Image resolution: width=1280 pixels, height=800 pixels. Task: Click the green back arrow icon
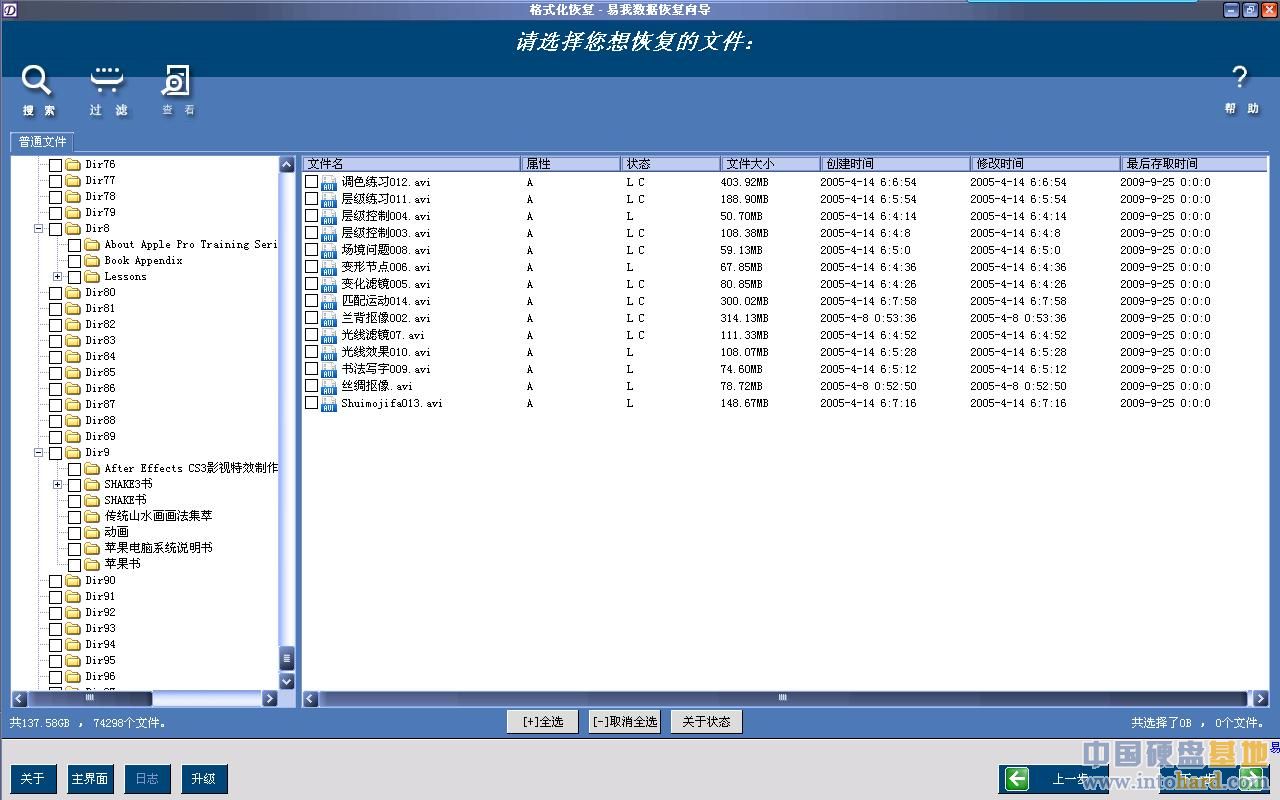point(1017,779)
